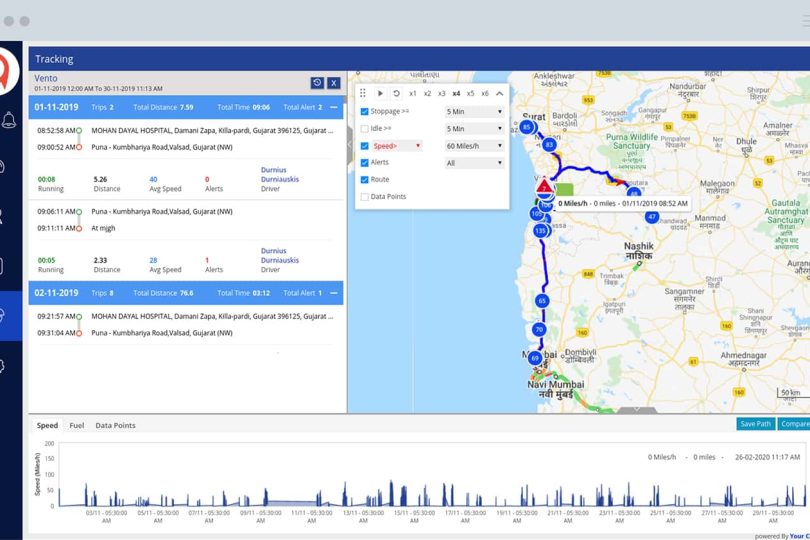Click the replay/reset icon in playback panel

pyautogui.click(x=396, y=93)
